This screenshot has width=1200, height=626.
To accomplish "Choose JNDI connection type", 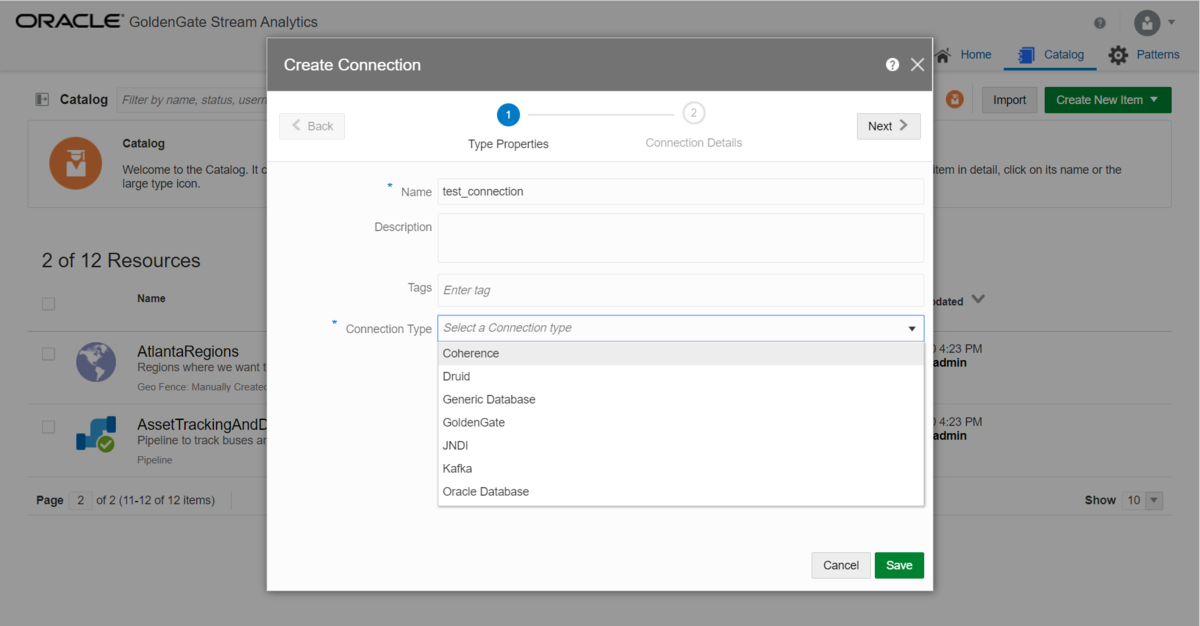I will click(x=681, y=445).
